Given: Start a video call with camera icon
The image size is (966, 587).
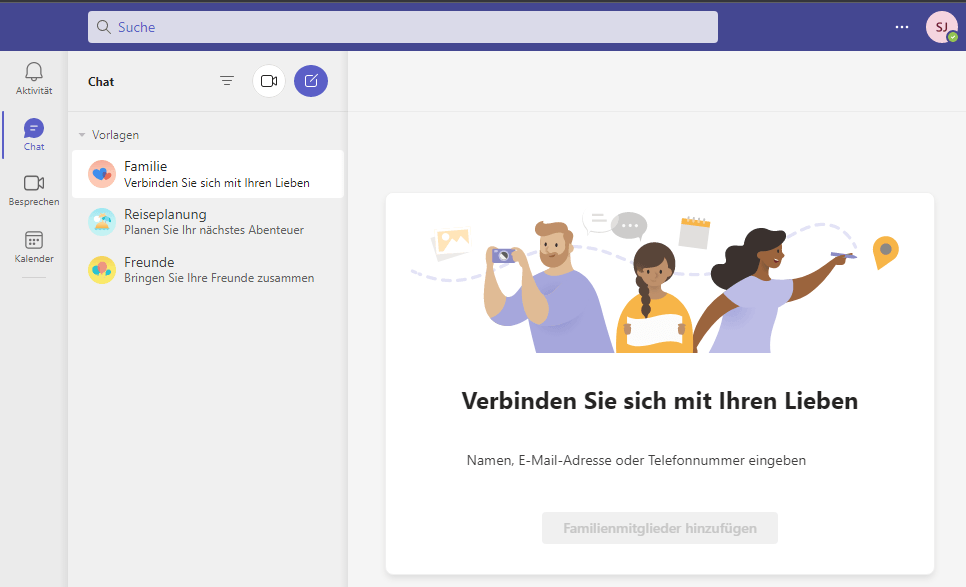Looking at the screenshot, I should pos(268,81).
